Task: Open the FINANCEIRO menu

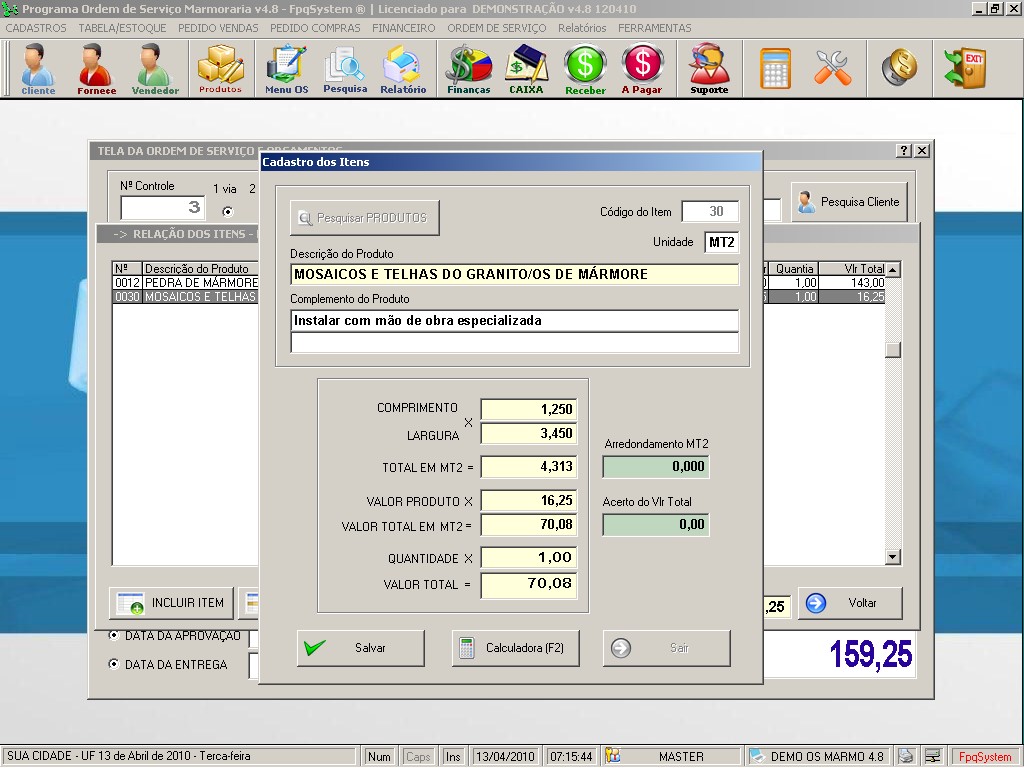Action: click(x=403, y=28)
